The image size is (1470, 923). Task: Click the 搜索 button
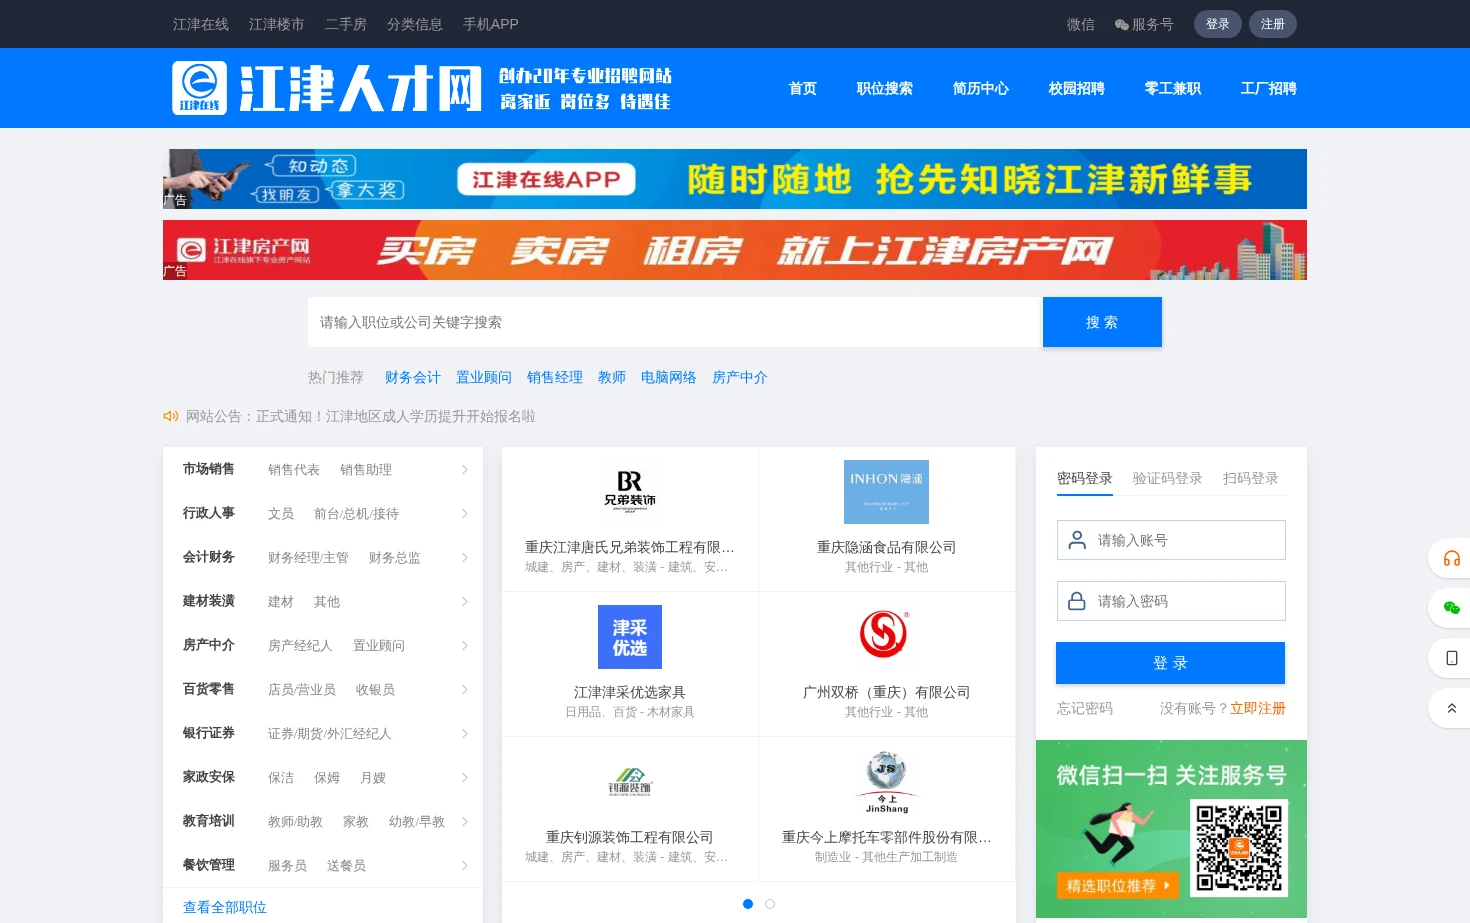(1102, 322)
